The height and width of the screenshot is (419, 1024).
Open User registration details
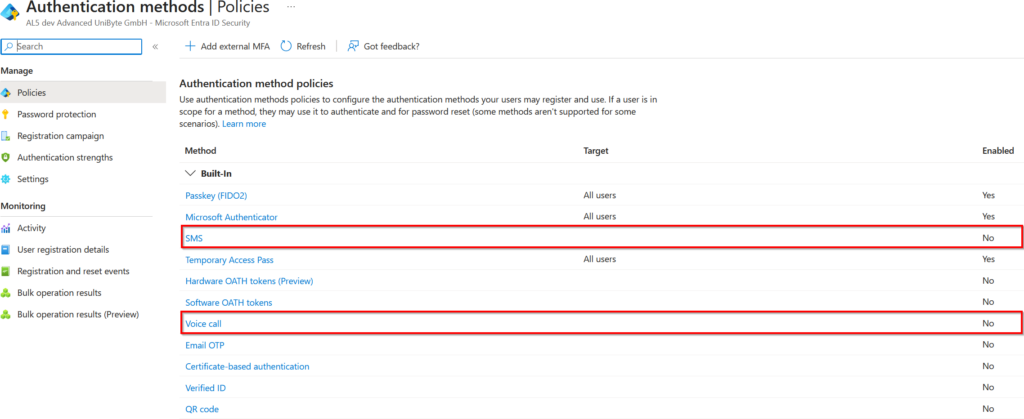63,249
